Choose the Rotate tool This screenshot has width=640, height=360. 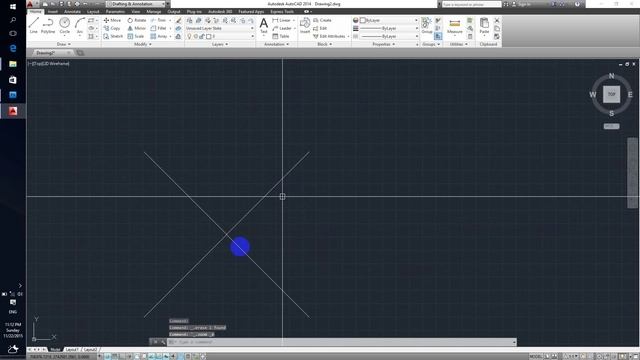point(137,20)
